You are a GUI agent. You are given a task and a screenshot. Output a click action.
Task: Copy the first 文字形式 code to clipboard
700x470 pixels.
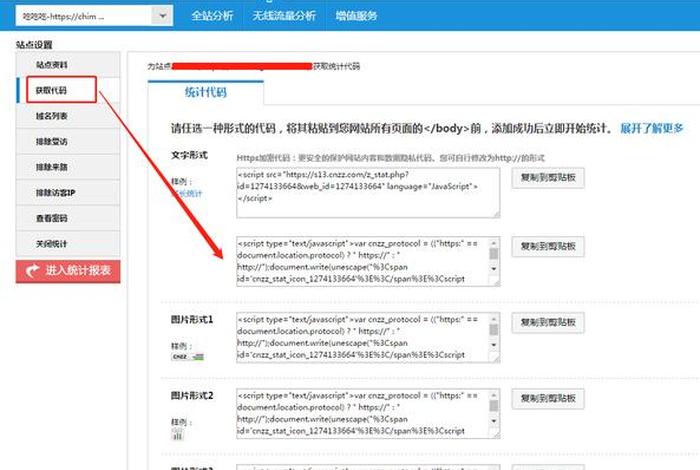click(x=548, y=178)
